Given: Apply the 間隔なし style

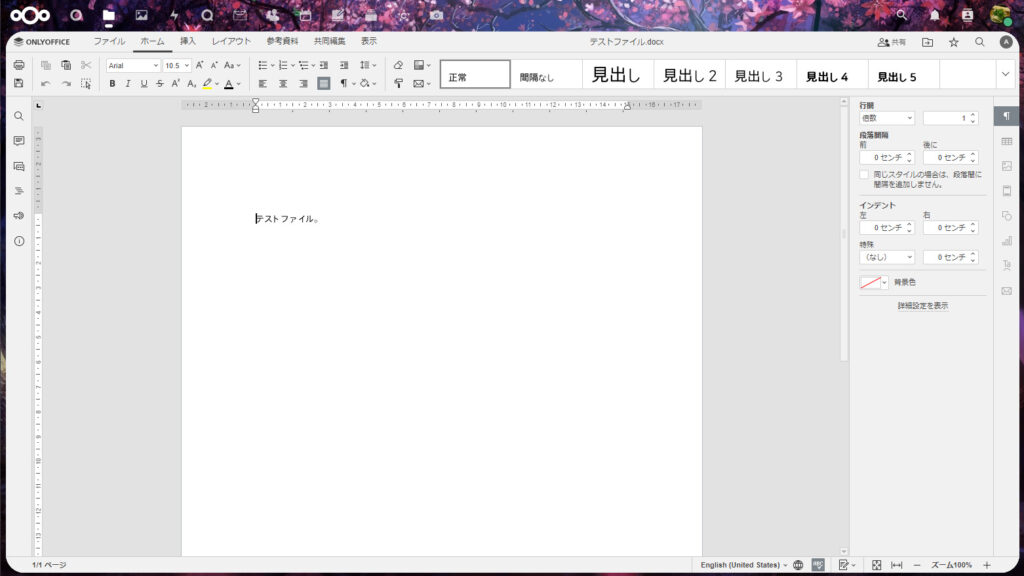Looking at the screenshot, I should pyautogui.click(x=547, y=75).
